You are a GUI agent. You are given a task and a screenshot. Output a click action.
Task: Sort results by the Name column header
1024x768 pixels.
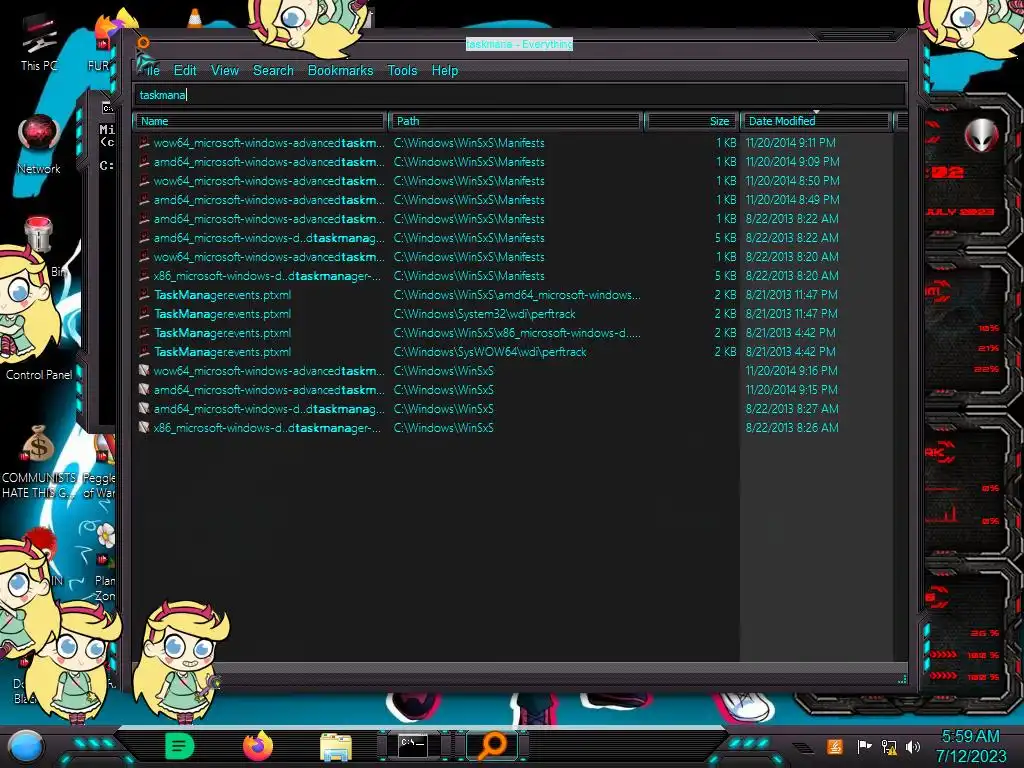(259, 121)
